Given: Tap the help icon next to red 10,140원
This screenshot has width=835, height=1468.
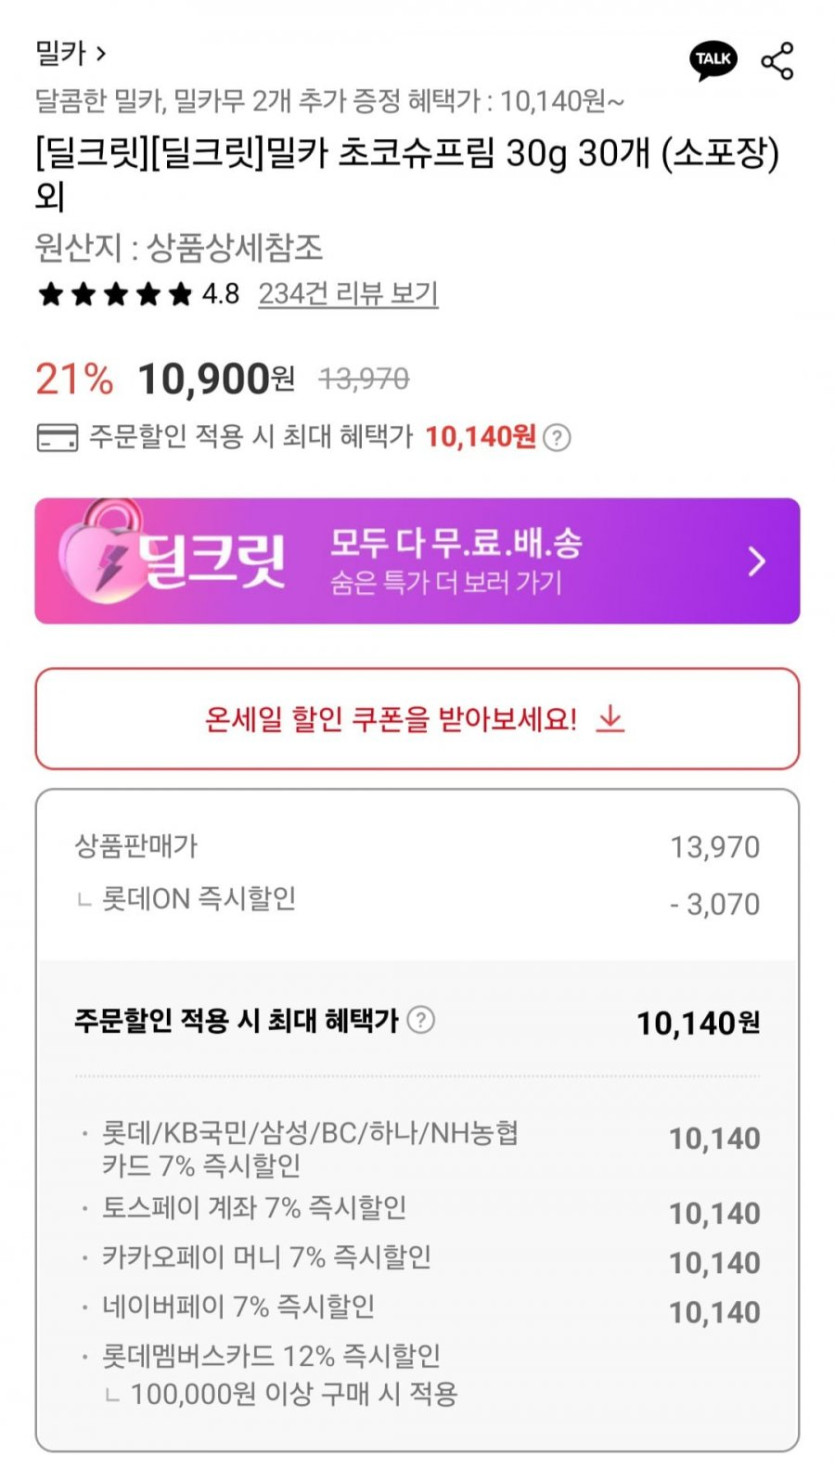Looking at the screenshot, I should (558, 438).
